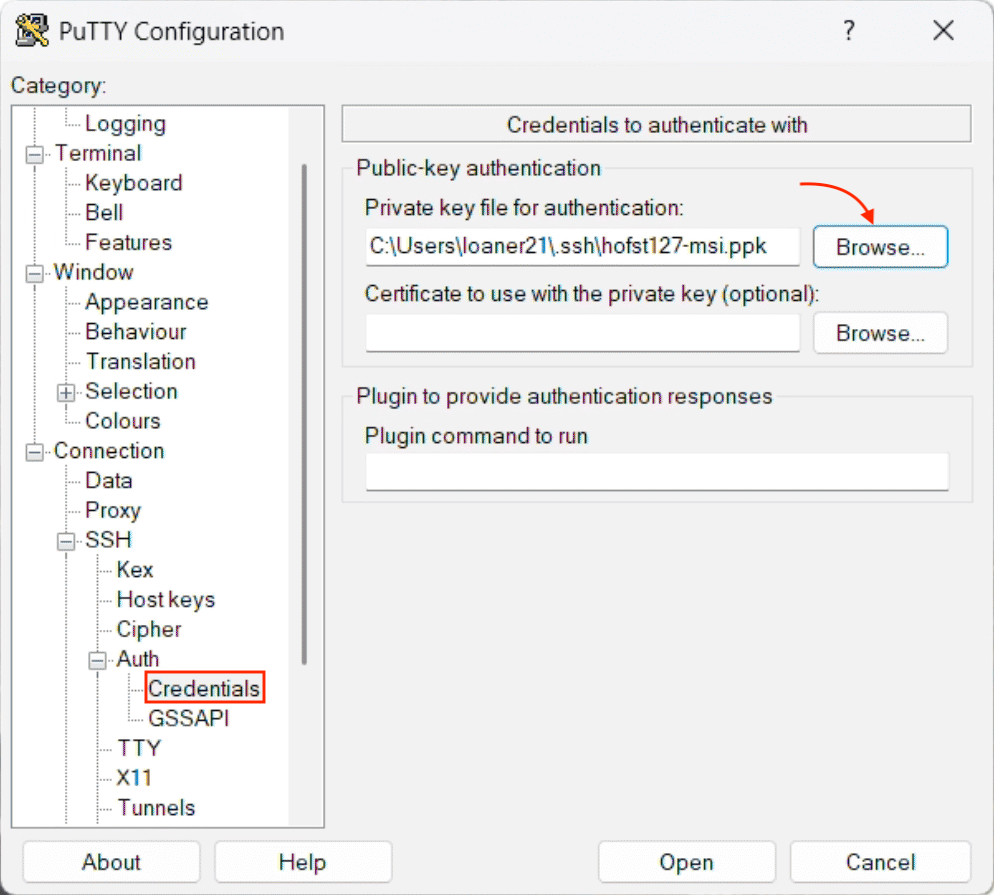
Task: Close the PuTTY Configuration window
Action: tap(943, 30)
